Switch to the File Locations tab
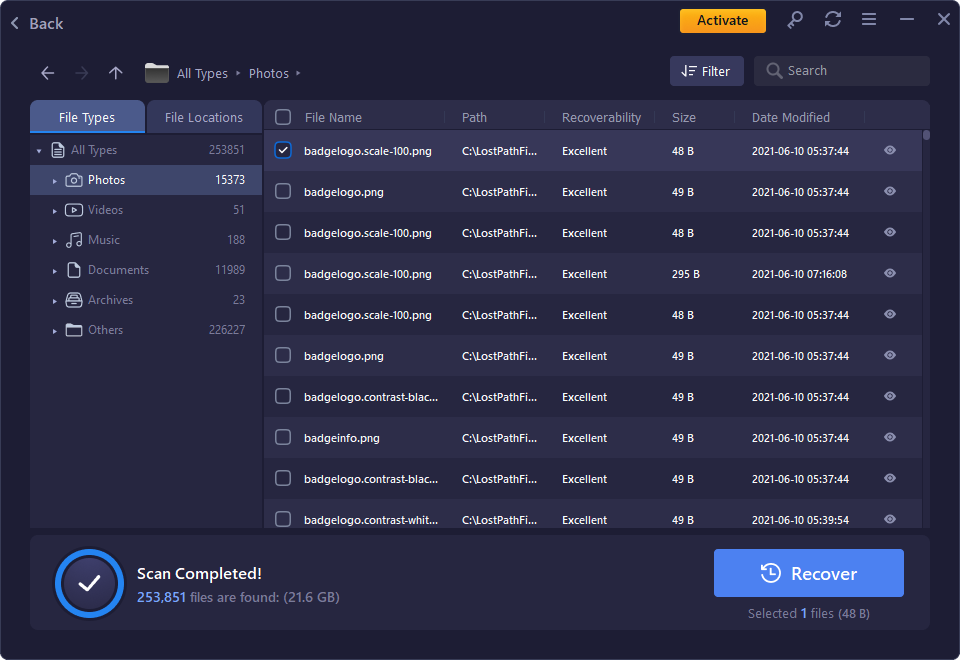This screenshot has height=660, width=960. pos(204,116)
